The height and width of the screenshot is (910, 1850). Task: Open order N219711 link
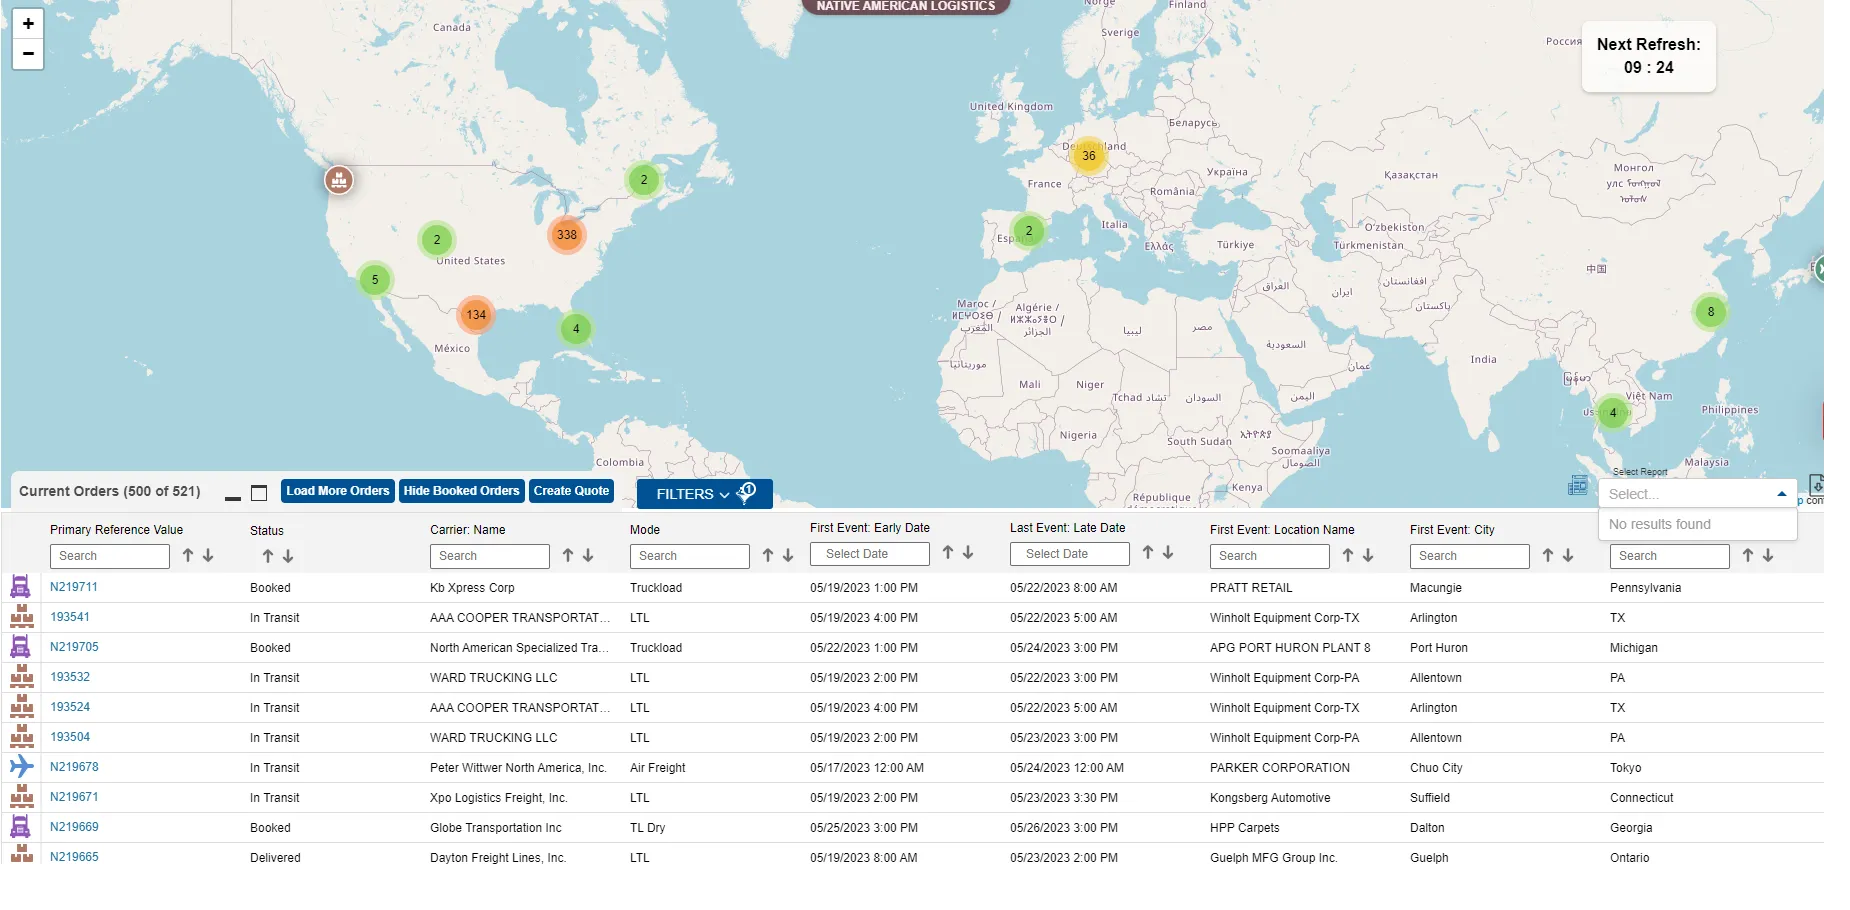point(74,587)
